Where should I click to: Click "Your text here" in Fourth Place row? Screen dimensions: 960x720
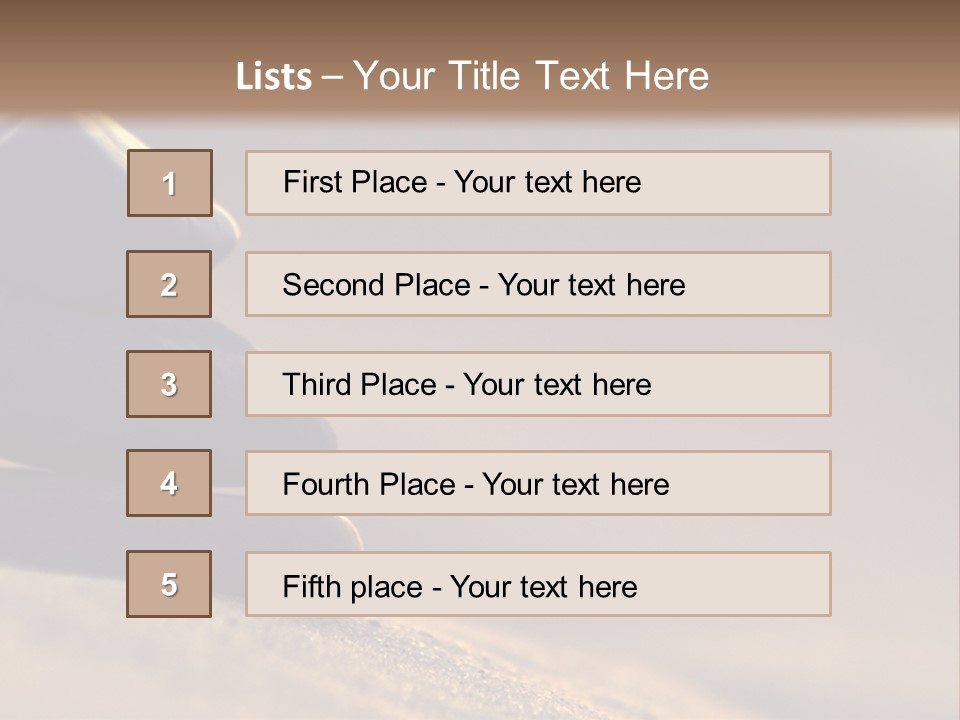(x=575, y=485)
